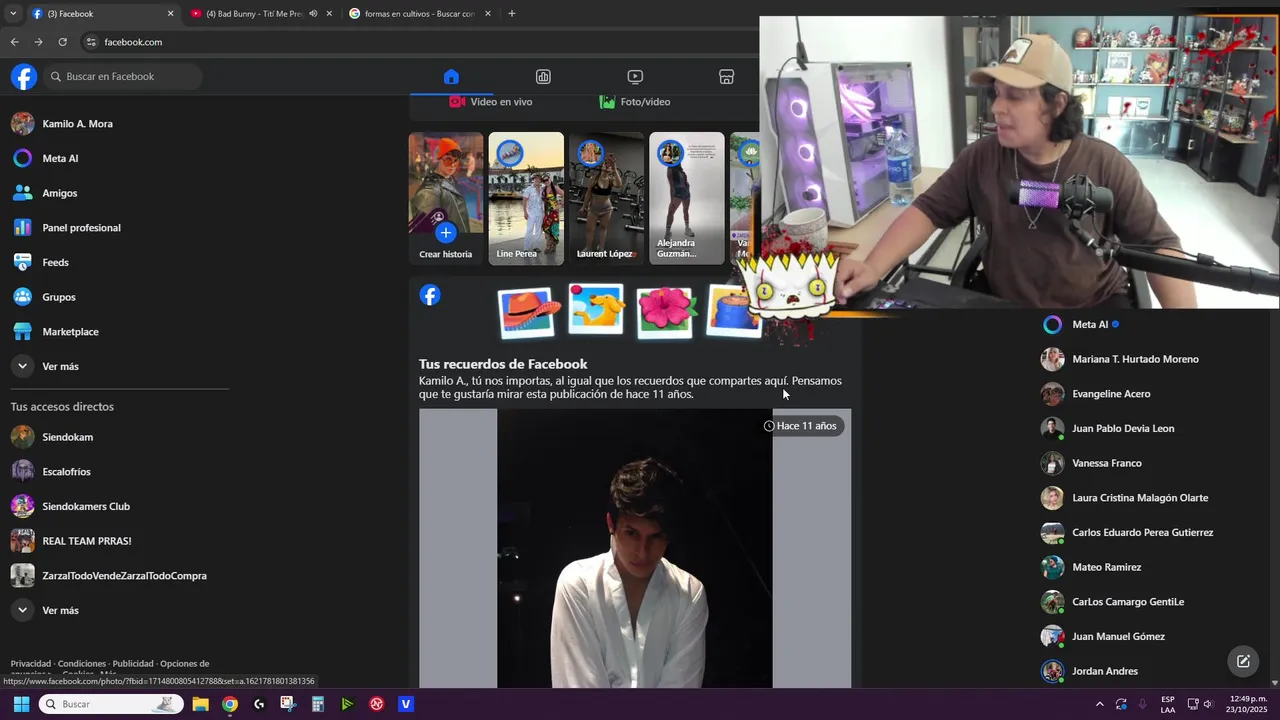Click the site information icon in address bar
Screen dimensions: 1280x720
[x=91, y=42]
